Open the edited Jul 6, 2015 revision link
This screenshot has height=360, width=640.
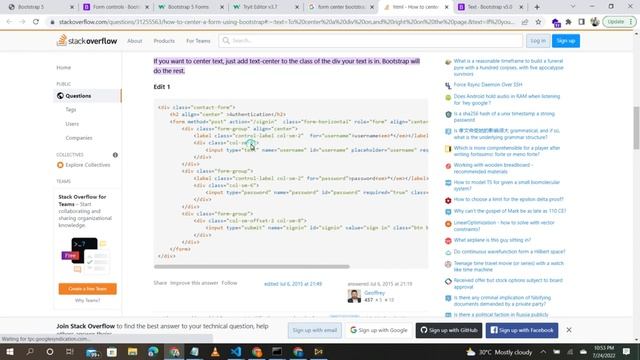pyautogui.click(x=293, y=284)
